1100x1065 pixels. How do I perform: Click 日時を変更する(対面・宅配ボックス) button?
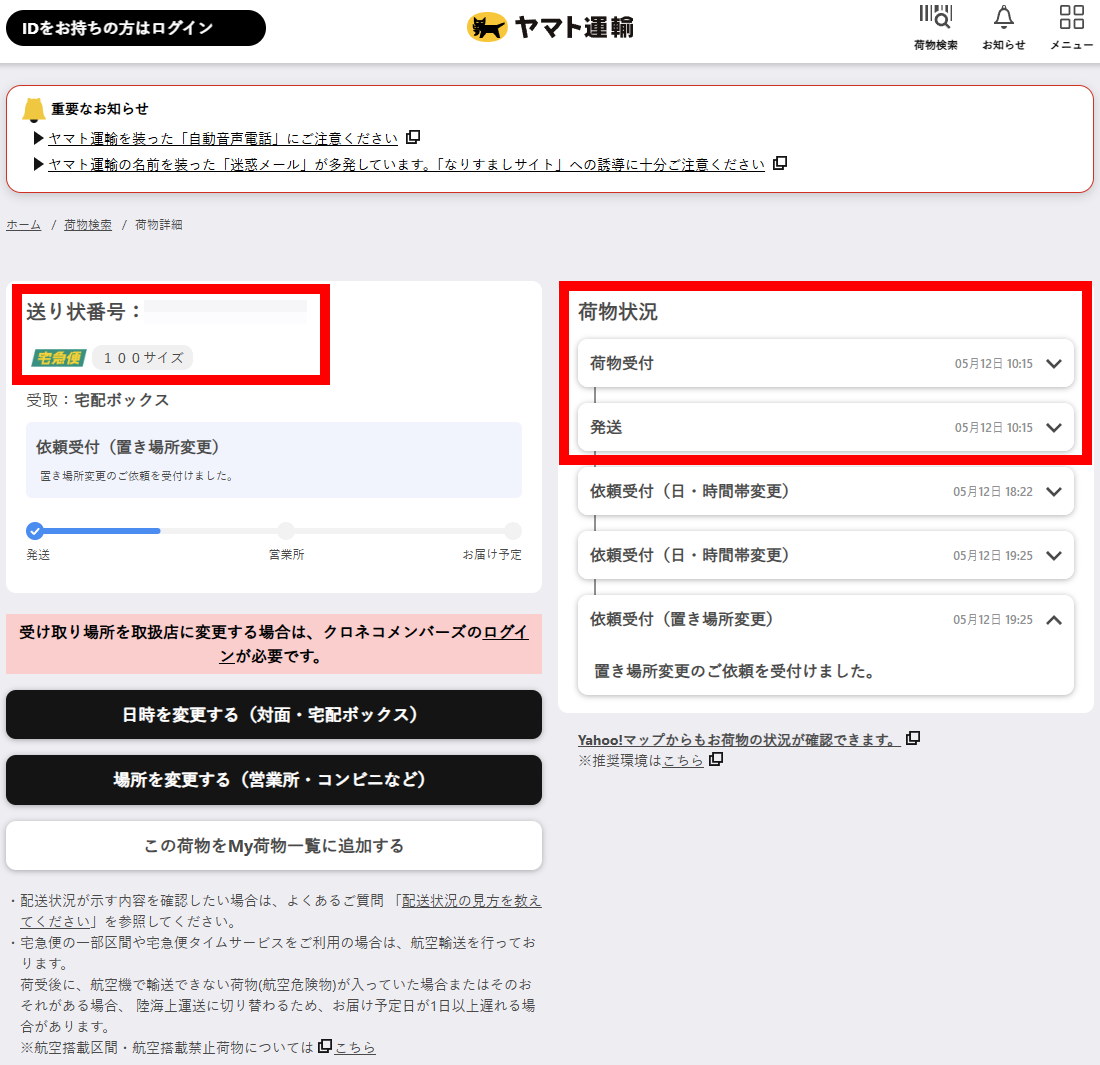(274, 714)
